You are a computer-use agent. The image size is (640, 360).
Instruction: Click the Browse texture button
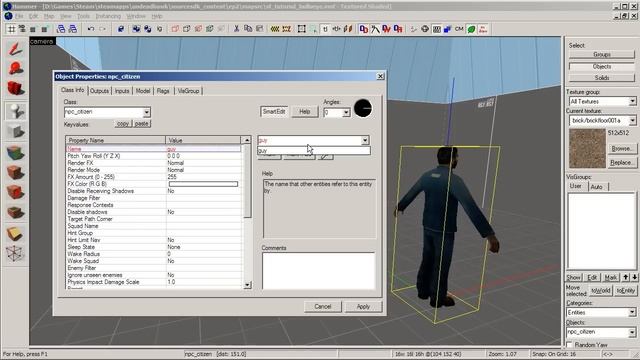tap(621, 149)
